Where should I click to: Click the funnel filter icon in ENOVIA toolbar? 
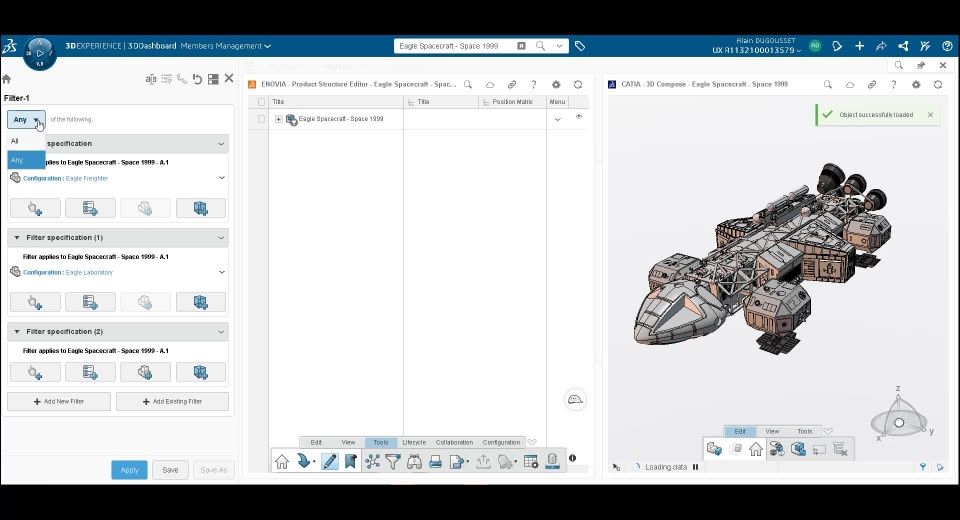(393, 462)
